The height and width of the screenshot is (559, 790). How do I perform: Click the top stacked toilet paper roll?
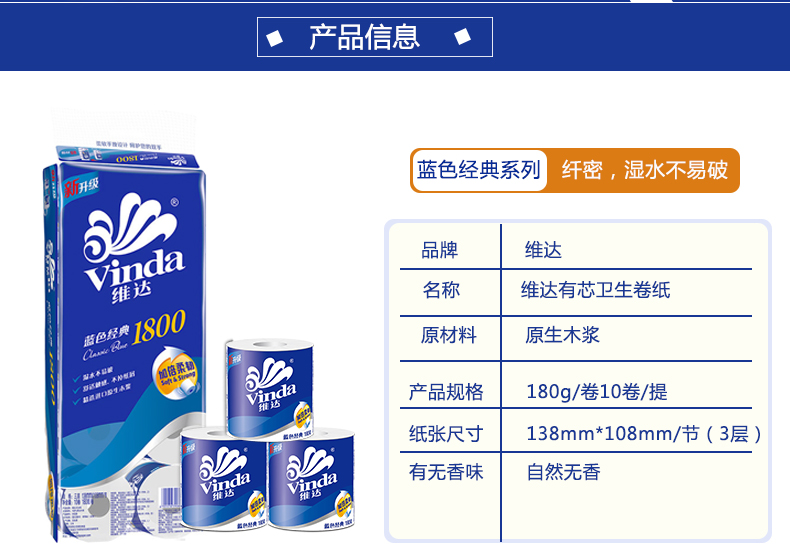pos(269,388)
